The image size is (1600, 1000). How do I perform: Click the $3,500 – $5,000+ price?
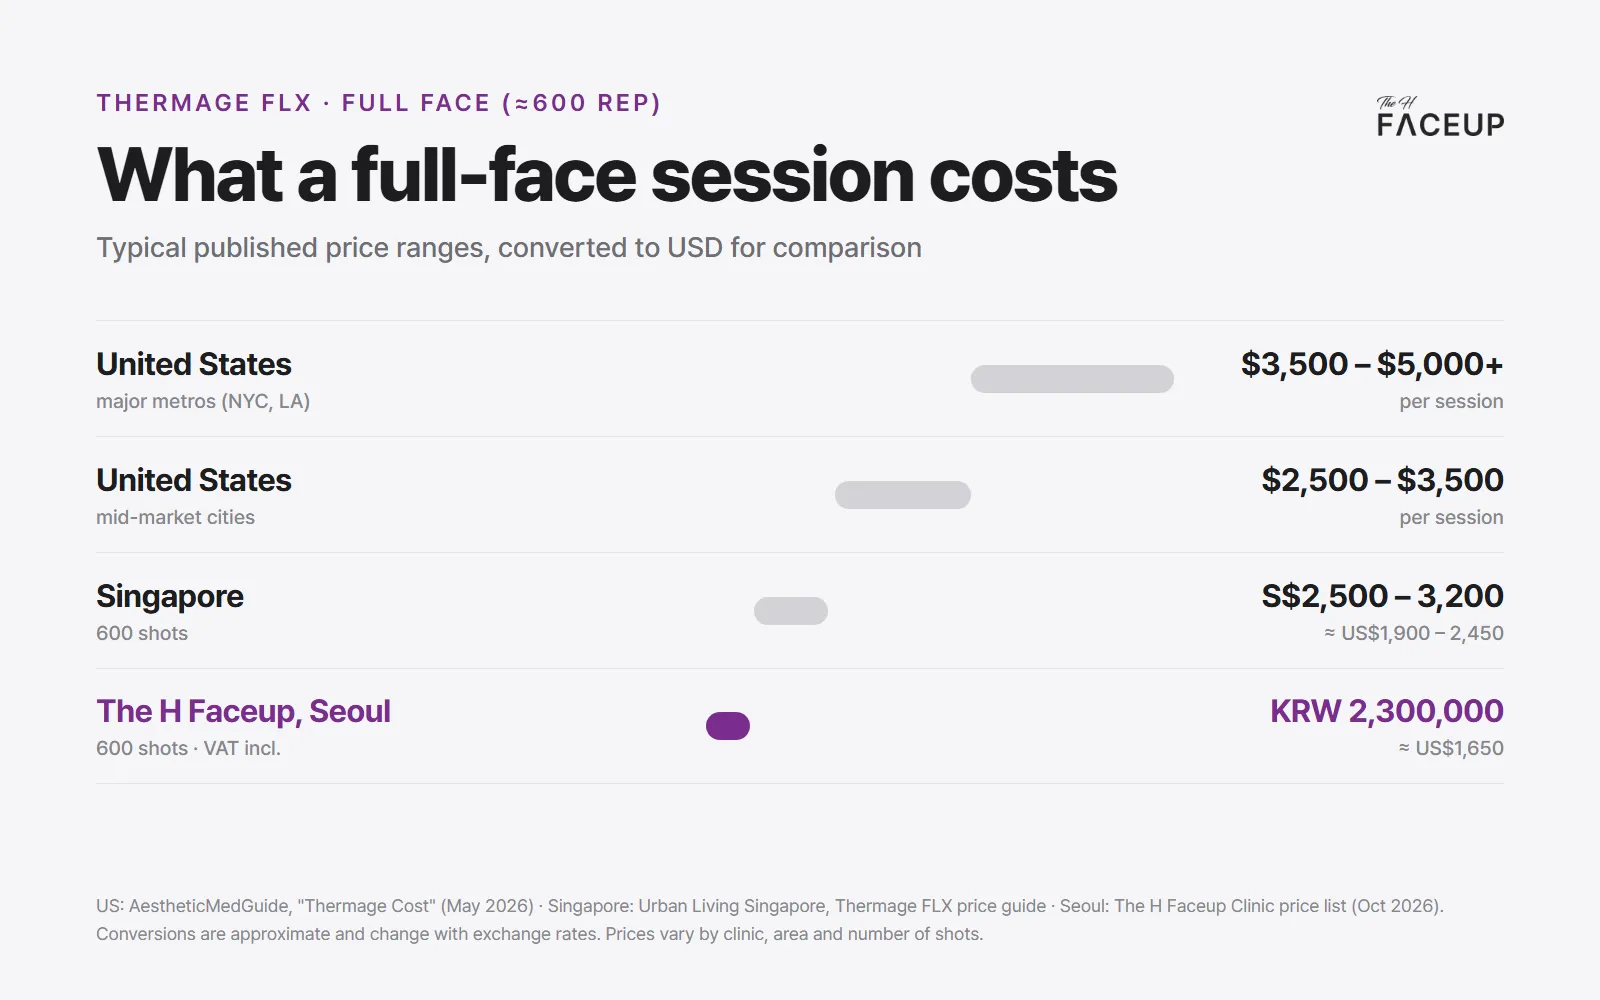pos(1372,364)
